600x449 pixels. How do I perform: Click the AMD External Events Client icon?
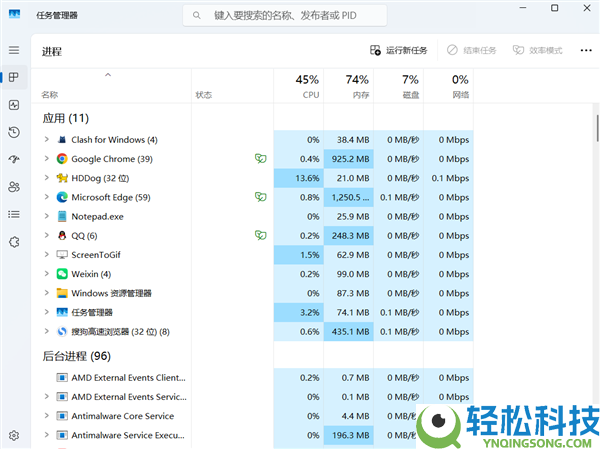coord(62,378)
